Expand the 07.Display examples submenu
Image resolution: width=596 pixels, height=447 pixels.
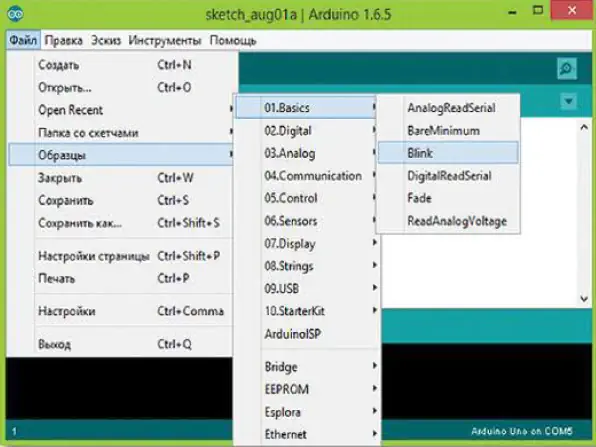[x=306, y=243]
